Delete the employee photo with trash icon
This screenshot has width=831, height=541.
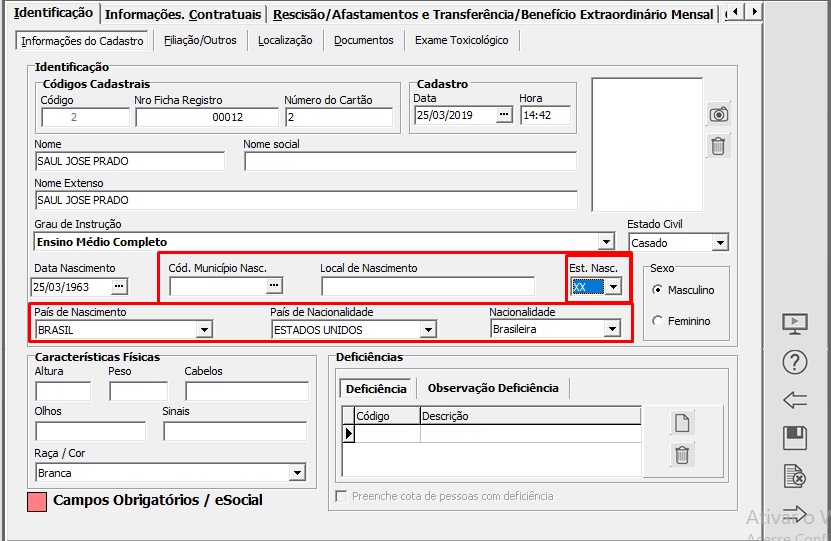pos(718,146)
